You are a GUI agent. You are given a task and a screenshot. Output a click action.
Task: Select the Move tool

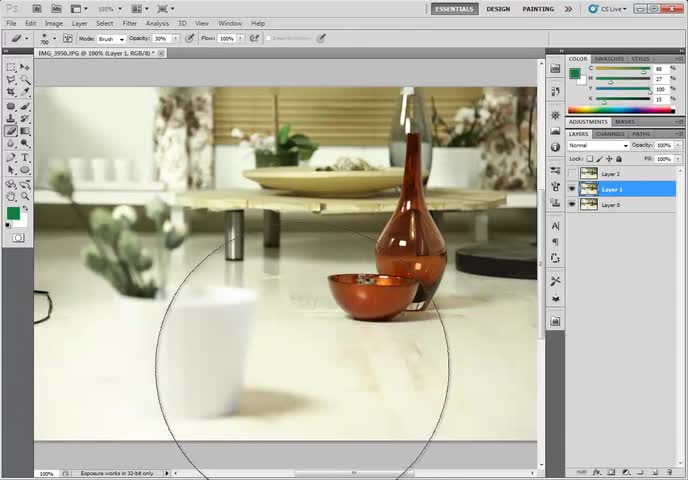(25, 67)
